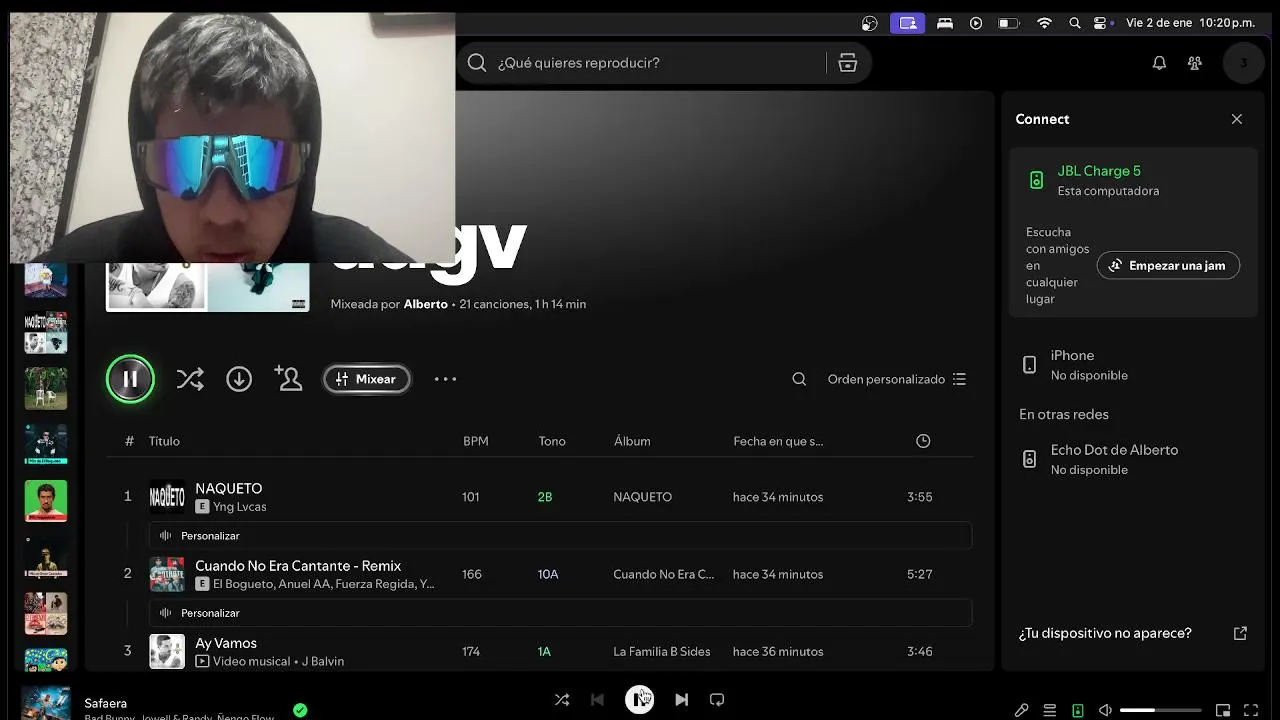Image resolution: width=1280 pixels, height=720 pixels.
Task: Invite collaborators with the add-person icon
Action: pyautogui.click(x=288, y=379)
